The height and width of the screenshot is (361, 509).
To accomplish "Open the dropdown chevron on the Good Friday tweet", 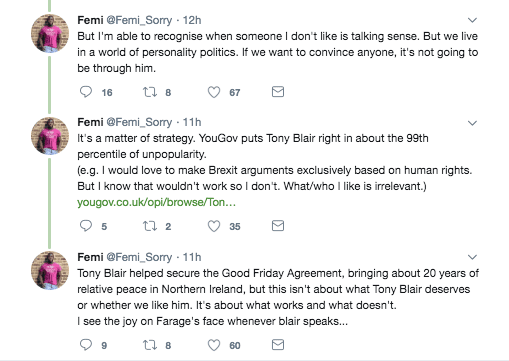I will pos(472,257).
